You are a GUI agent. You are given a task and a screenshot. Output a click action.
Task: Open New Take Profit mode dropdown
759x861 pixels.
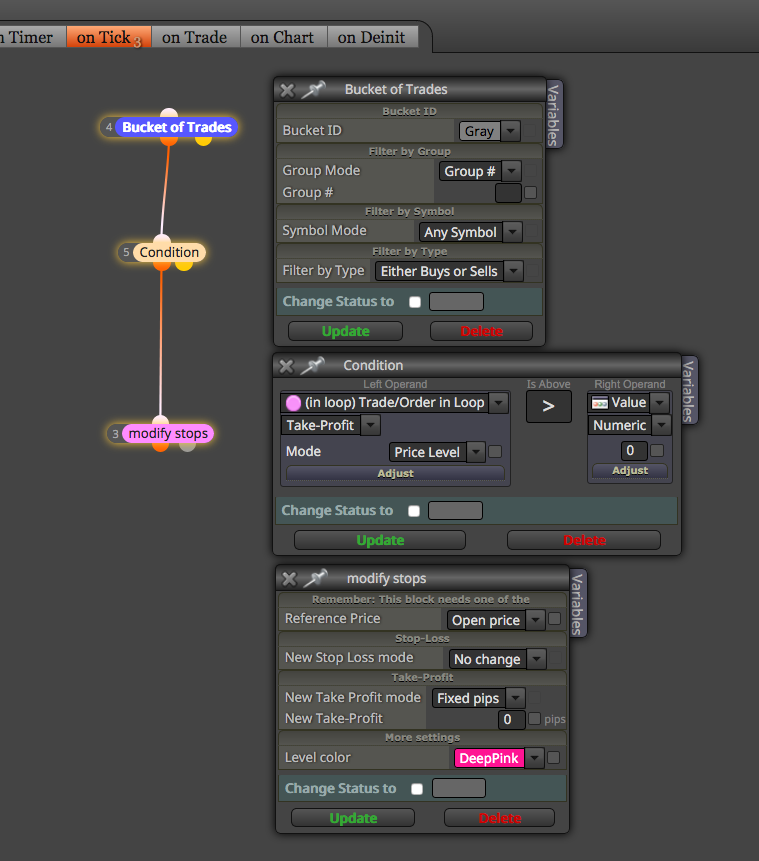(478, 698)
